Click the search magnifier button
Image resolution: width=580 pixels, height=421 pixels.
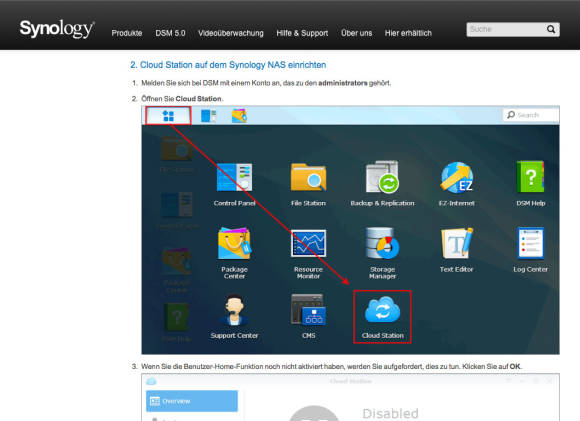pos(551,29)
